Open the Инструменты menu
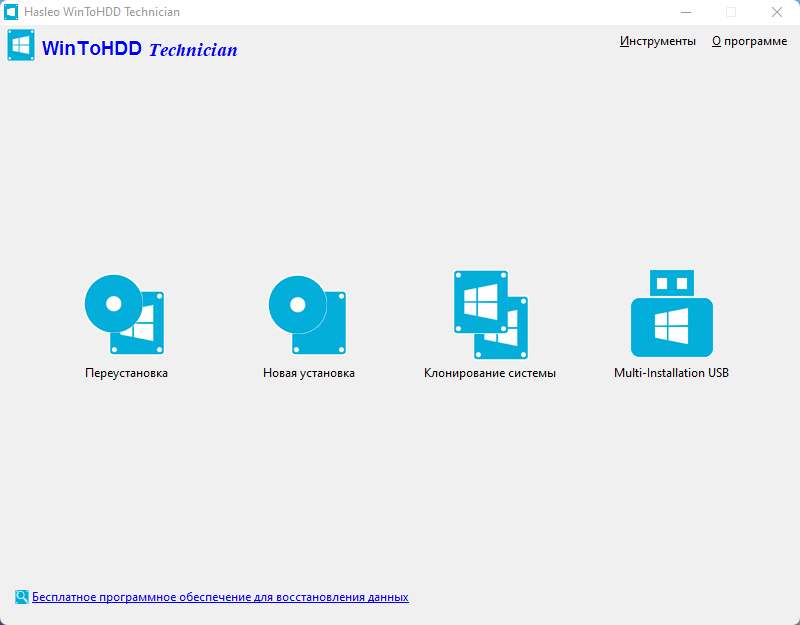 pos(658,41)
